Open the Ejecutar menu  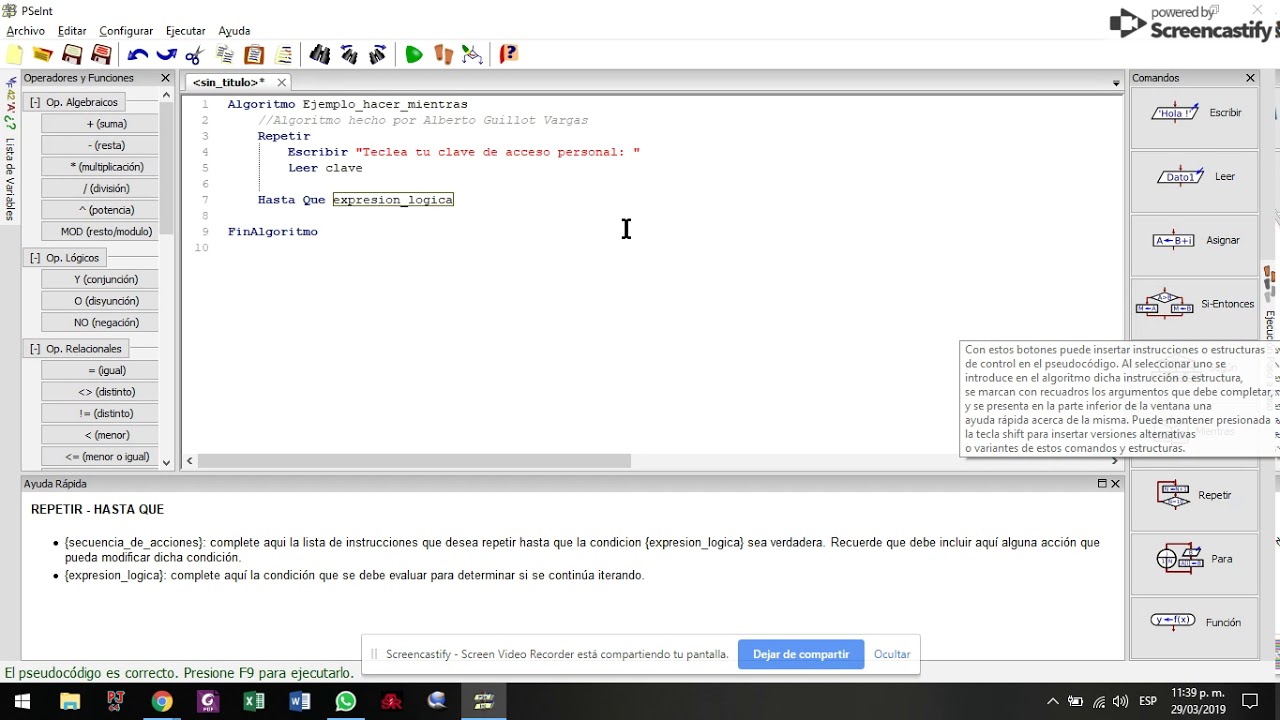click(x=185, y=31)
